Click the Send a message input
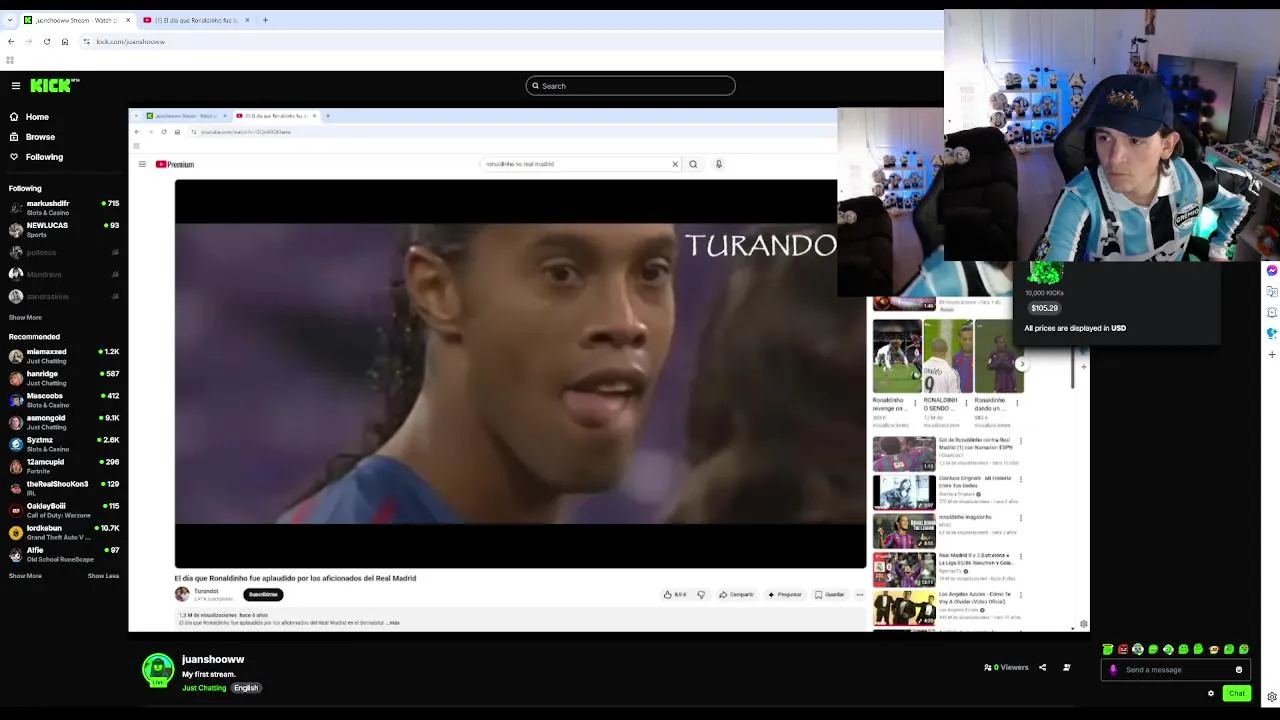Viewport: 1280px width, 720px height. (1176, 670)
